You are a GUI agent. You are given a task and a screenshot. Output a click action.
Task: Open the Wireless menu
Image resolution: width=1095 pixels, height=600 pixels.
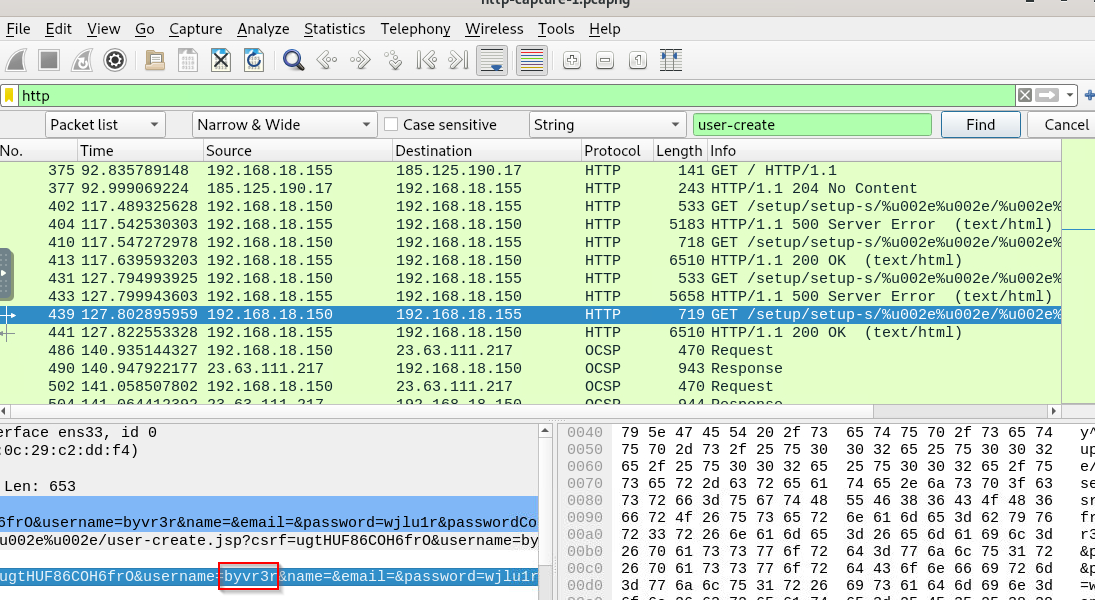(494, 29)
